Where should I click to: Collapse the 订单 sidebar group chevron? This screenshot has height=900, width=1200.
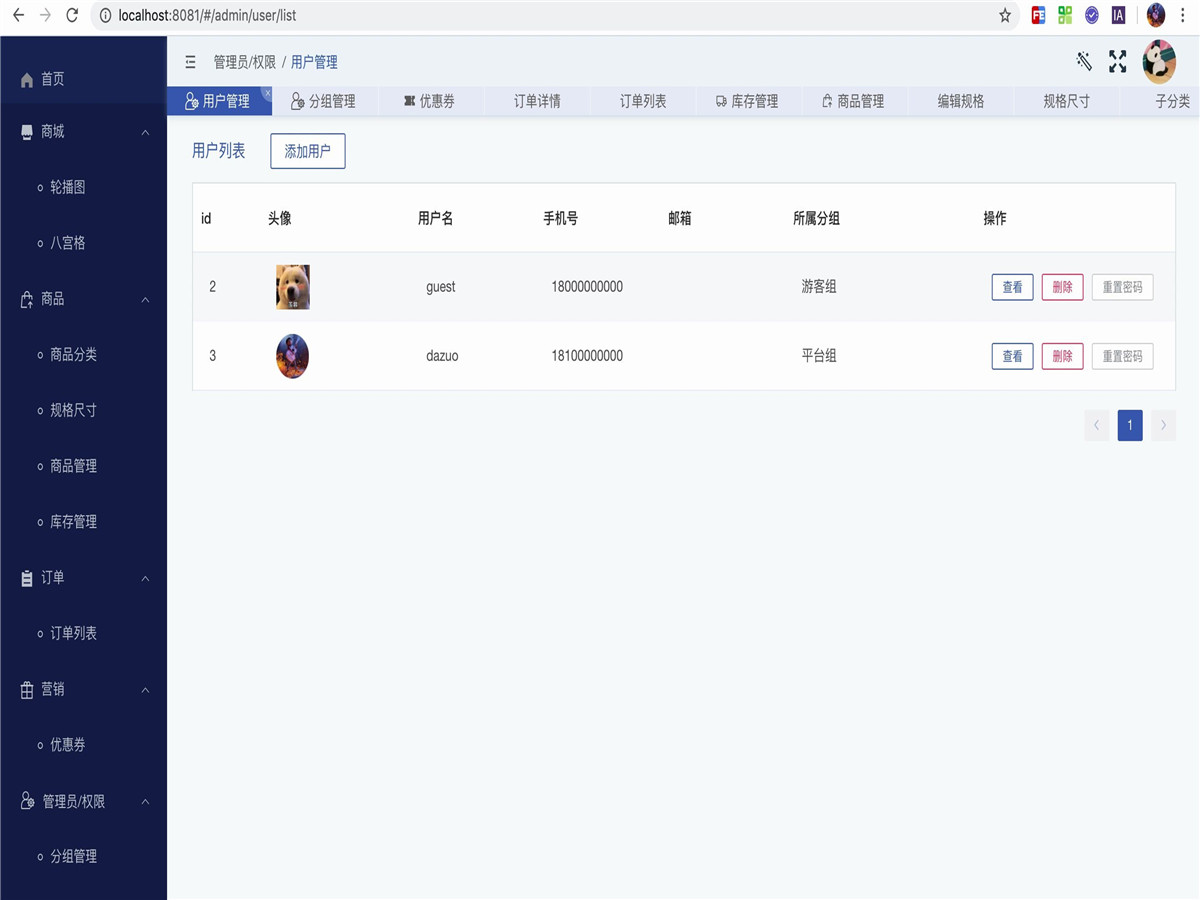[x=145, y=578]
